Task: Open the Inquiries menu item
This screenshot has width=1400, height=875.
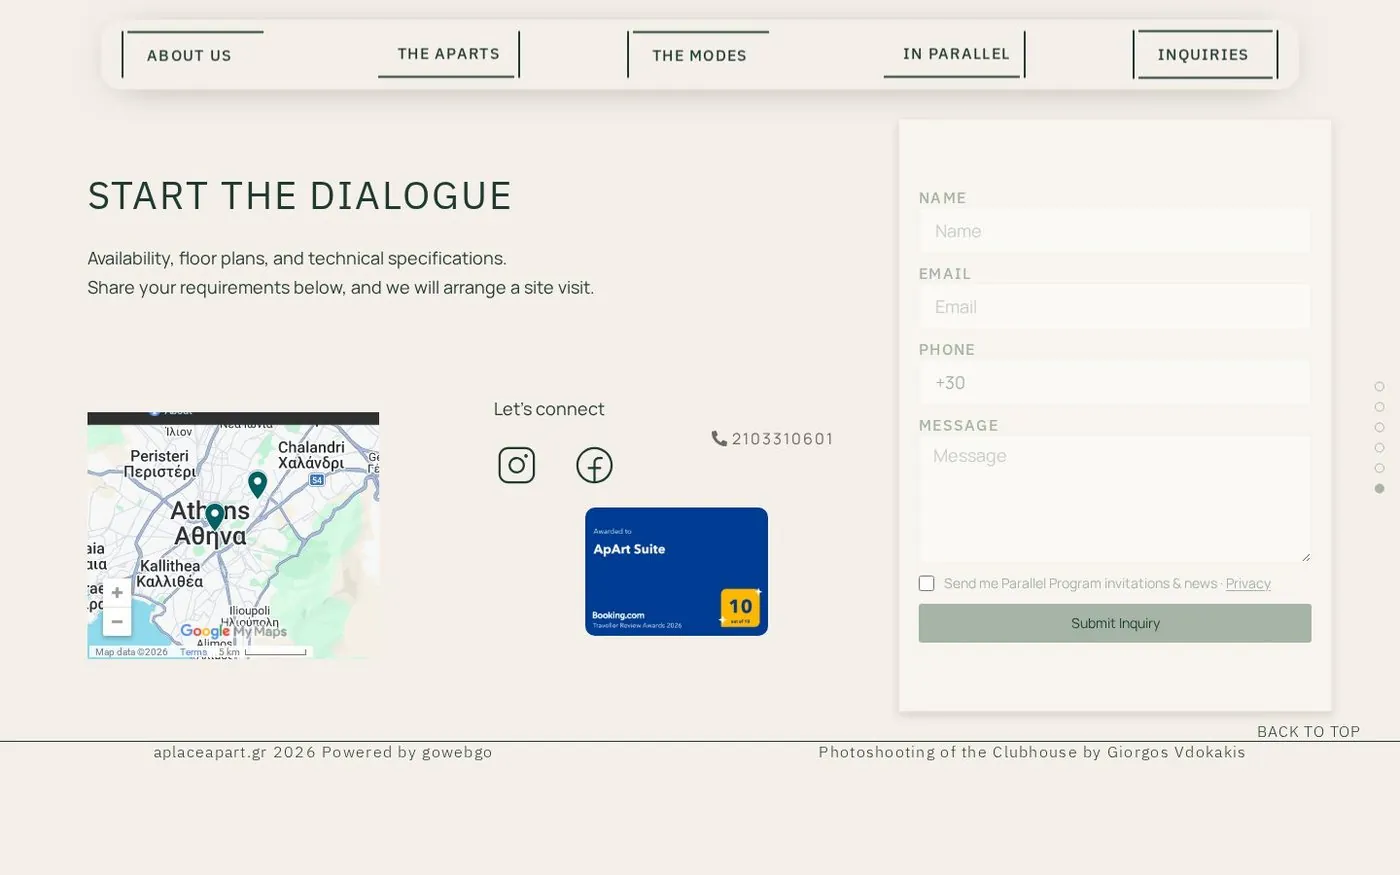Action: tap(1203, 55)
